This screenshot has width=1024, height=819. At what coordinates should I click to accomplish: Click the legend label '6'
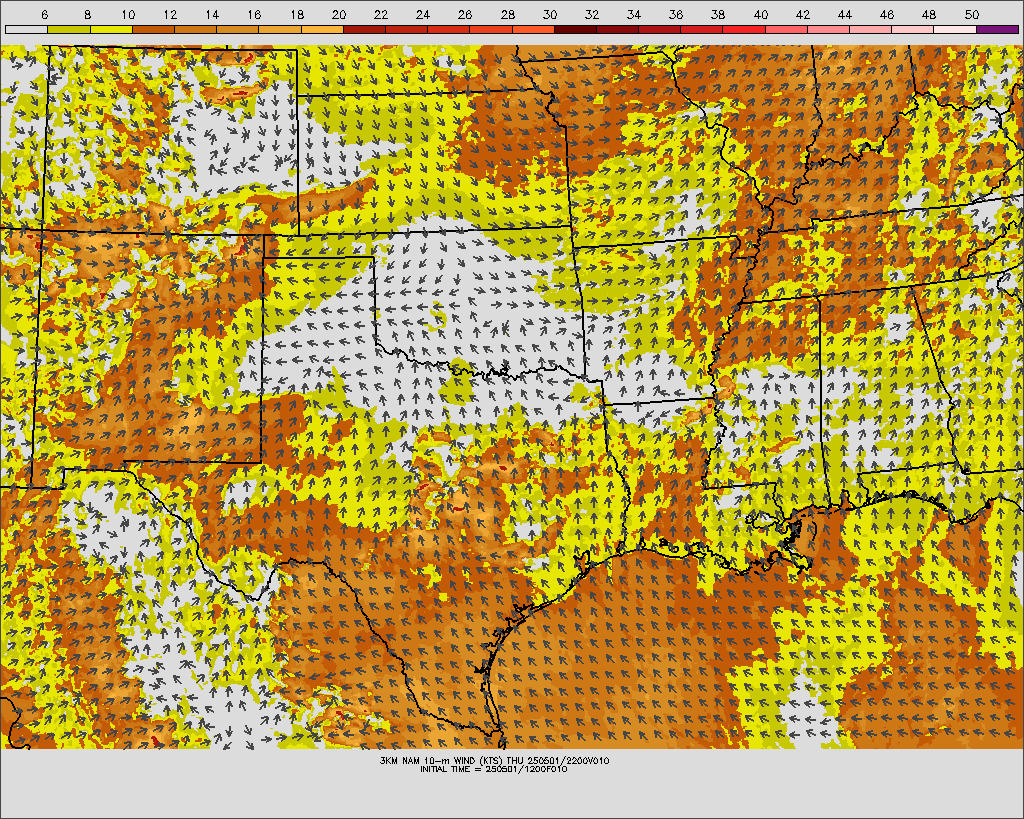(44, 14)
